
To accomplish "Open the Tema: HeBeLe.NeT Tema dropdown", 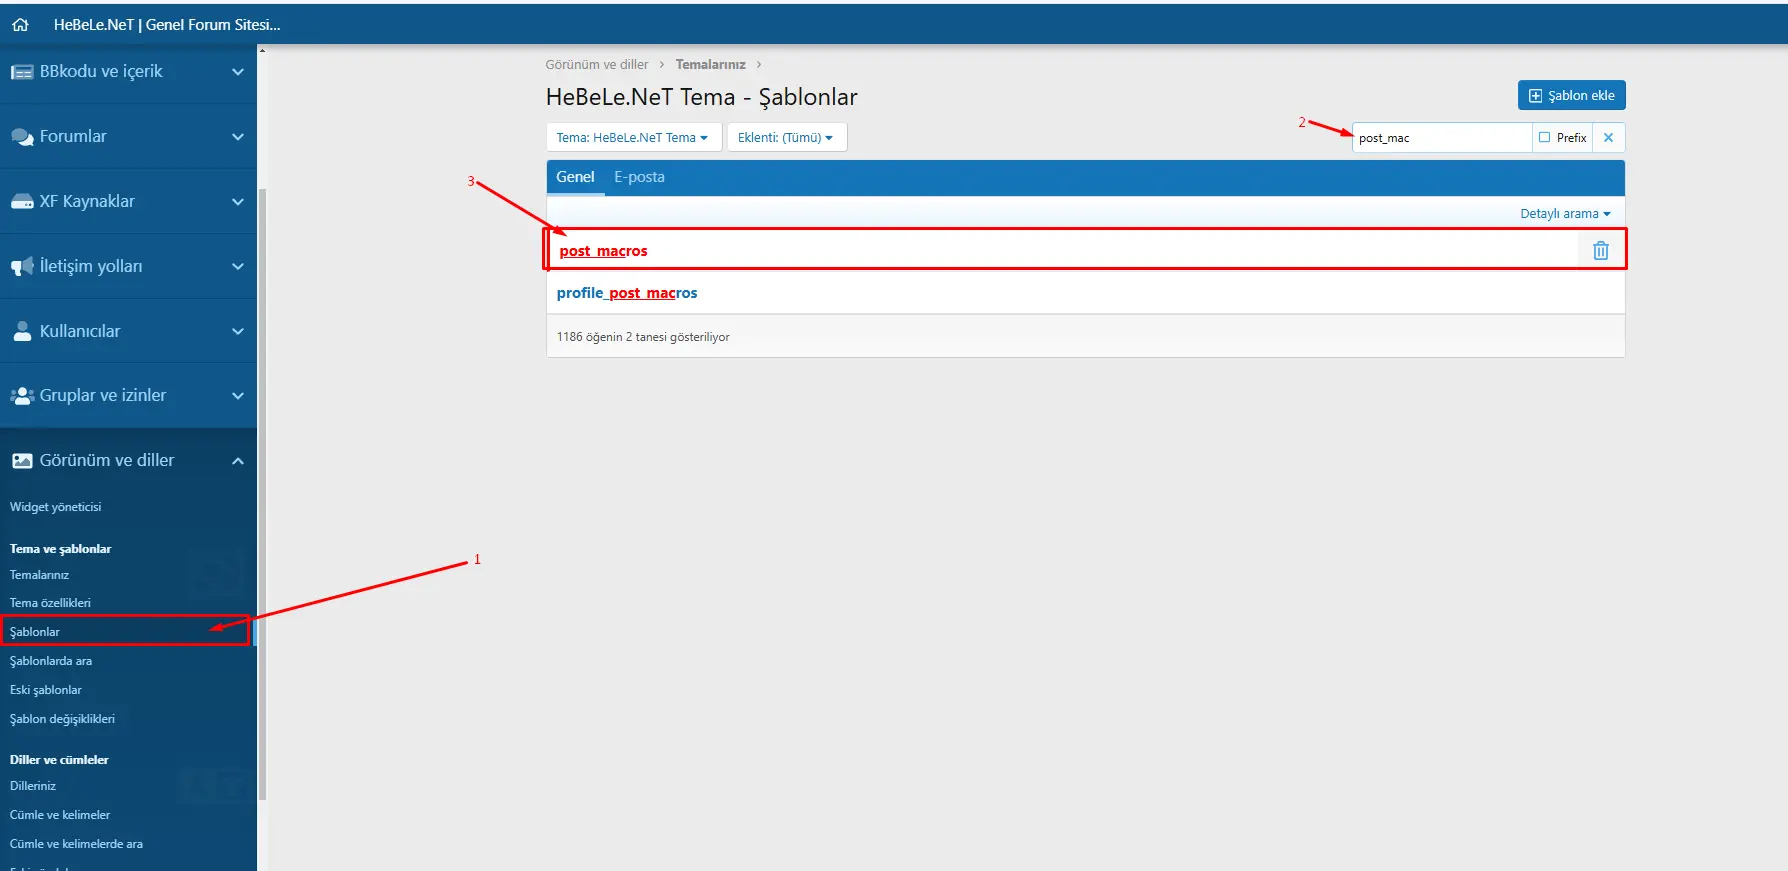I will 633,138.
